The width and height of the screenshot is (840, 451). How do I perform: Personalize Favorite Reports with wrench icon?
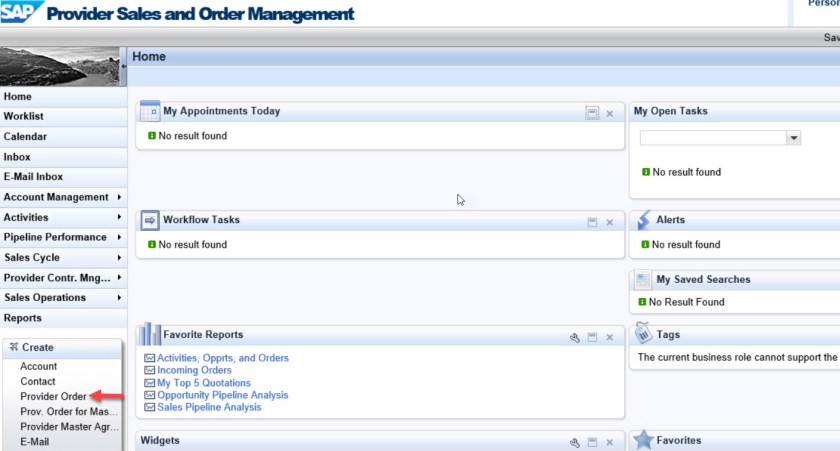[x=575, y=337]
